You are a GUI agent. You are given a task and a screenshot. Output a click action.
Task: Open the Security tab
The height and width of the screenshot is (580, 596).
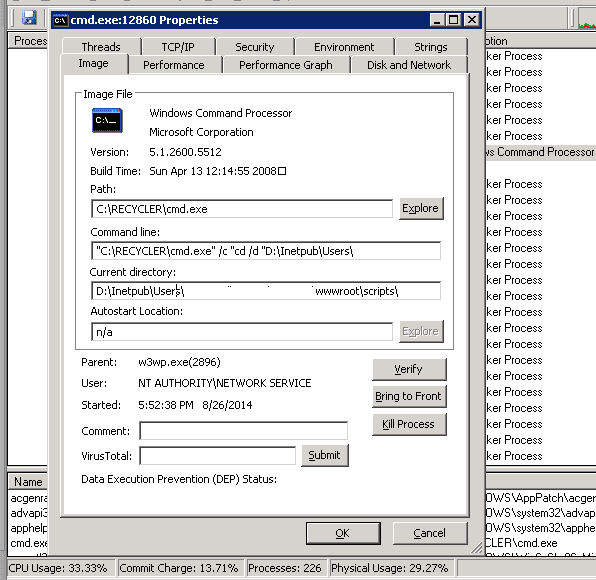tap(255, 47)
